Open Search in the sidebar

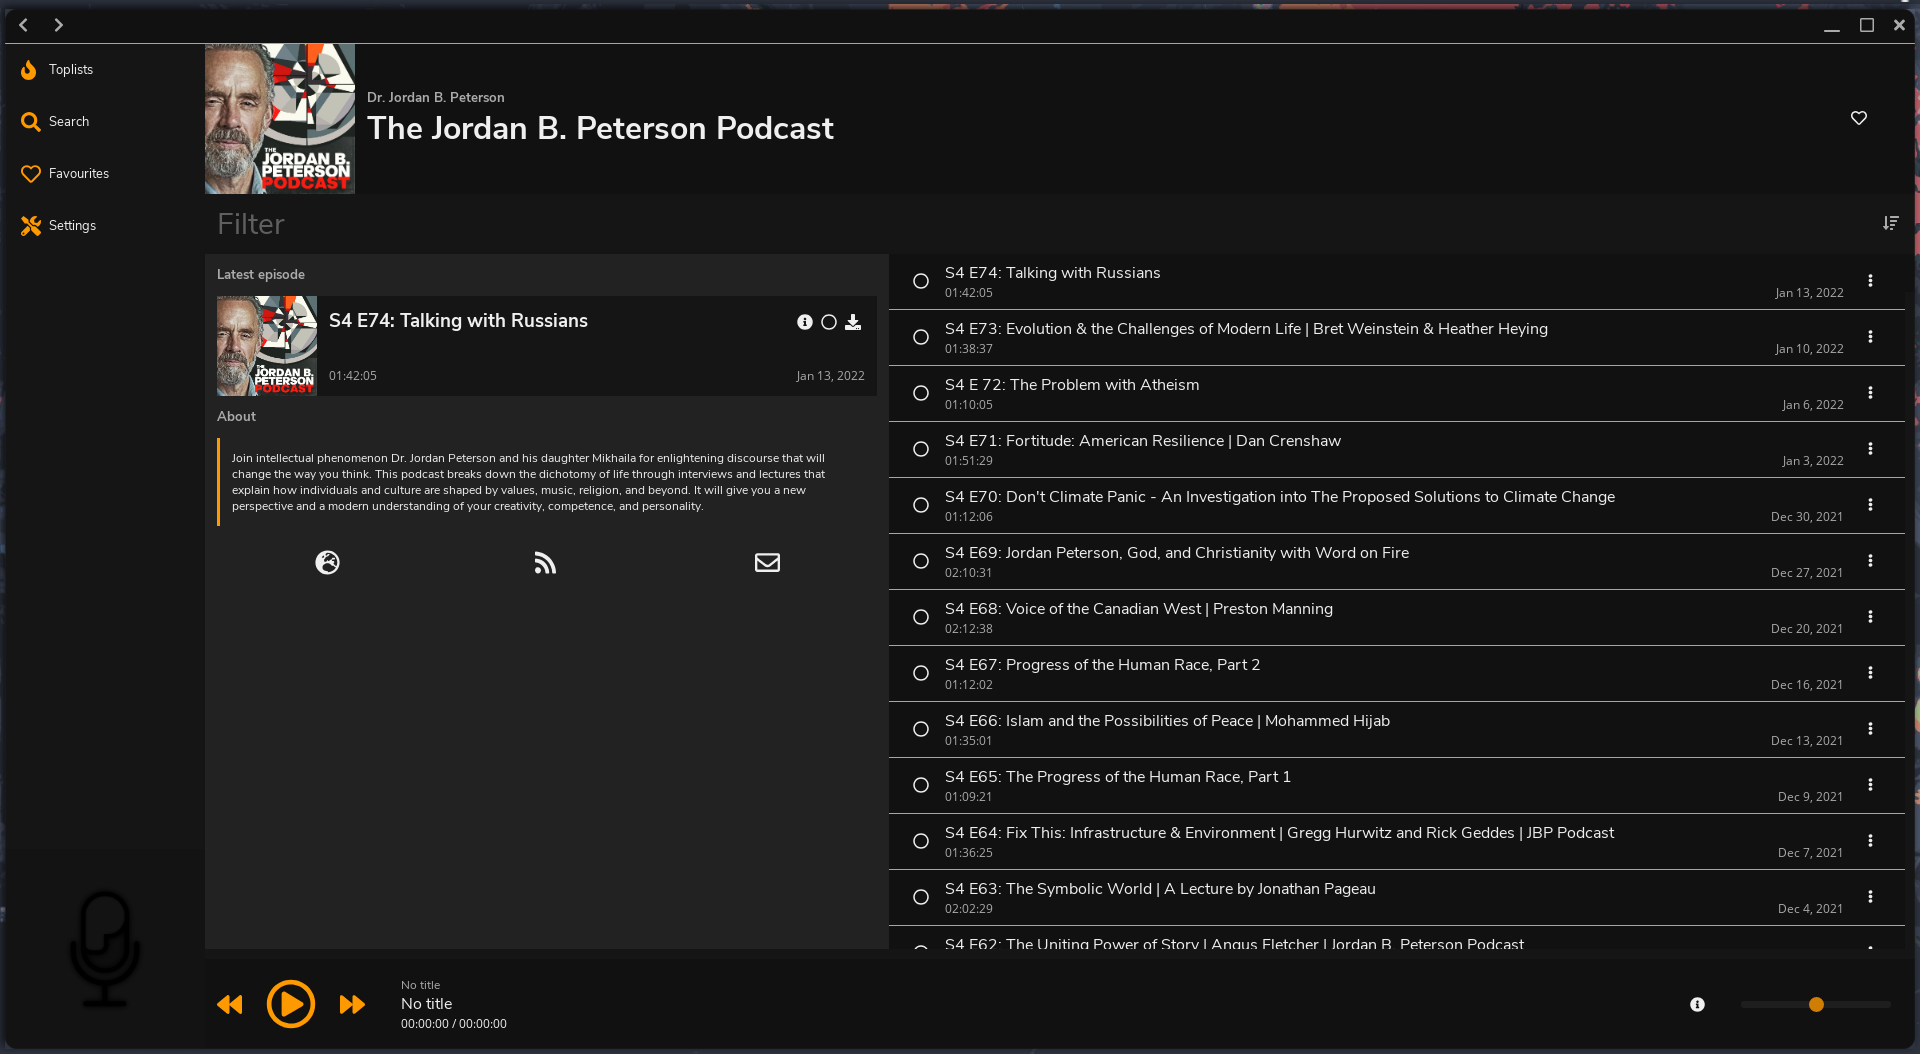click(56, 122)
